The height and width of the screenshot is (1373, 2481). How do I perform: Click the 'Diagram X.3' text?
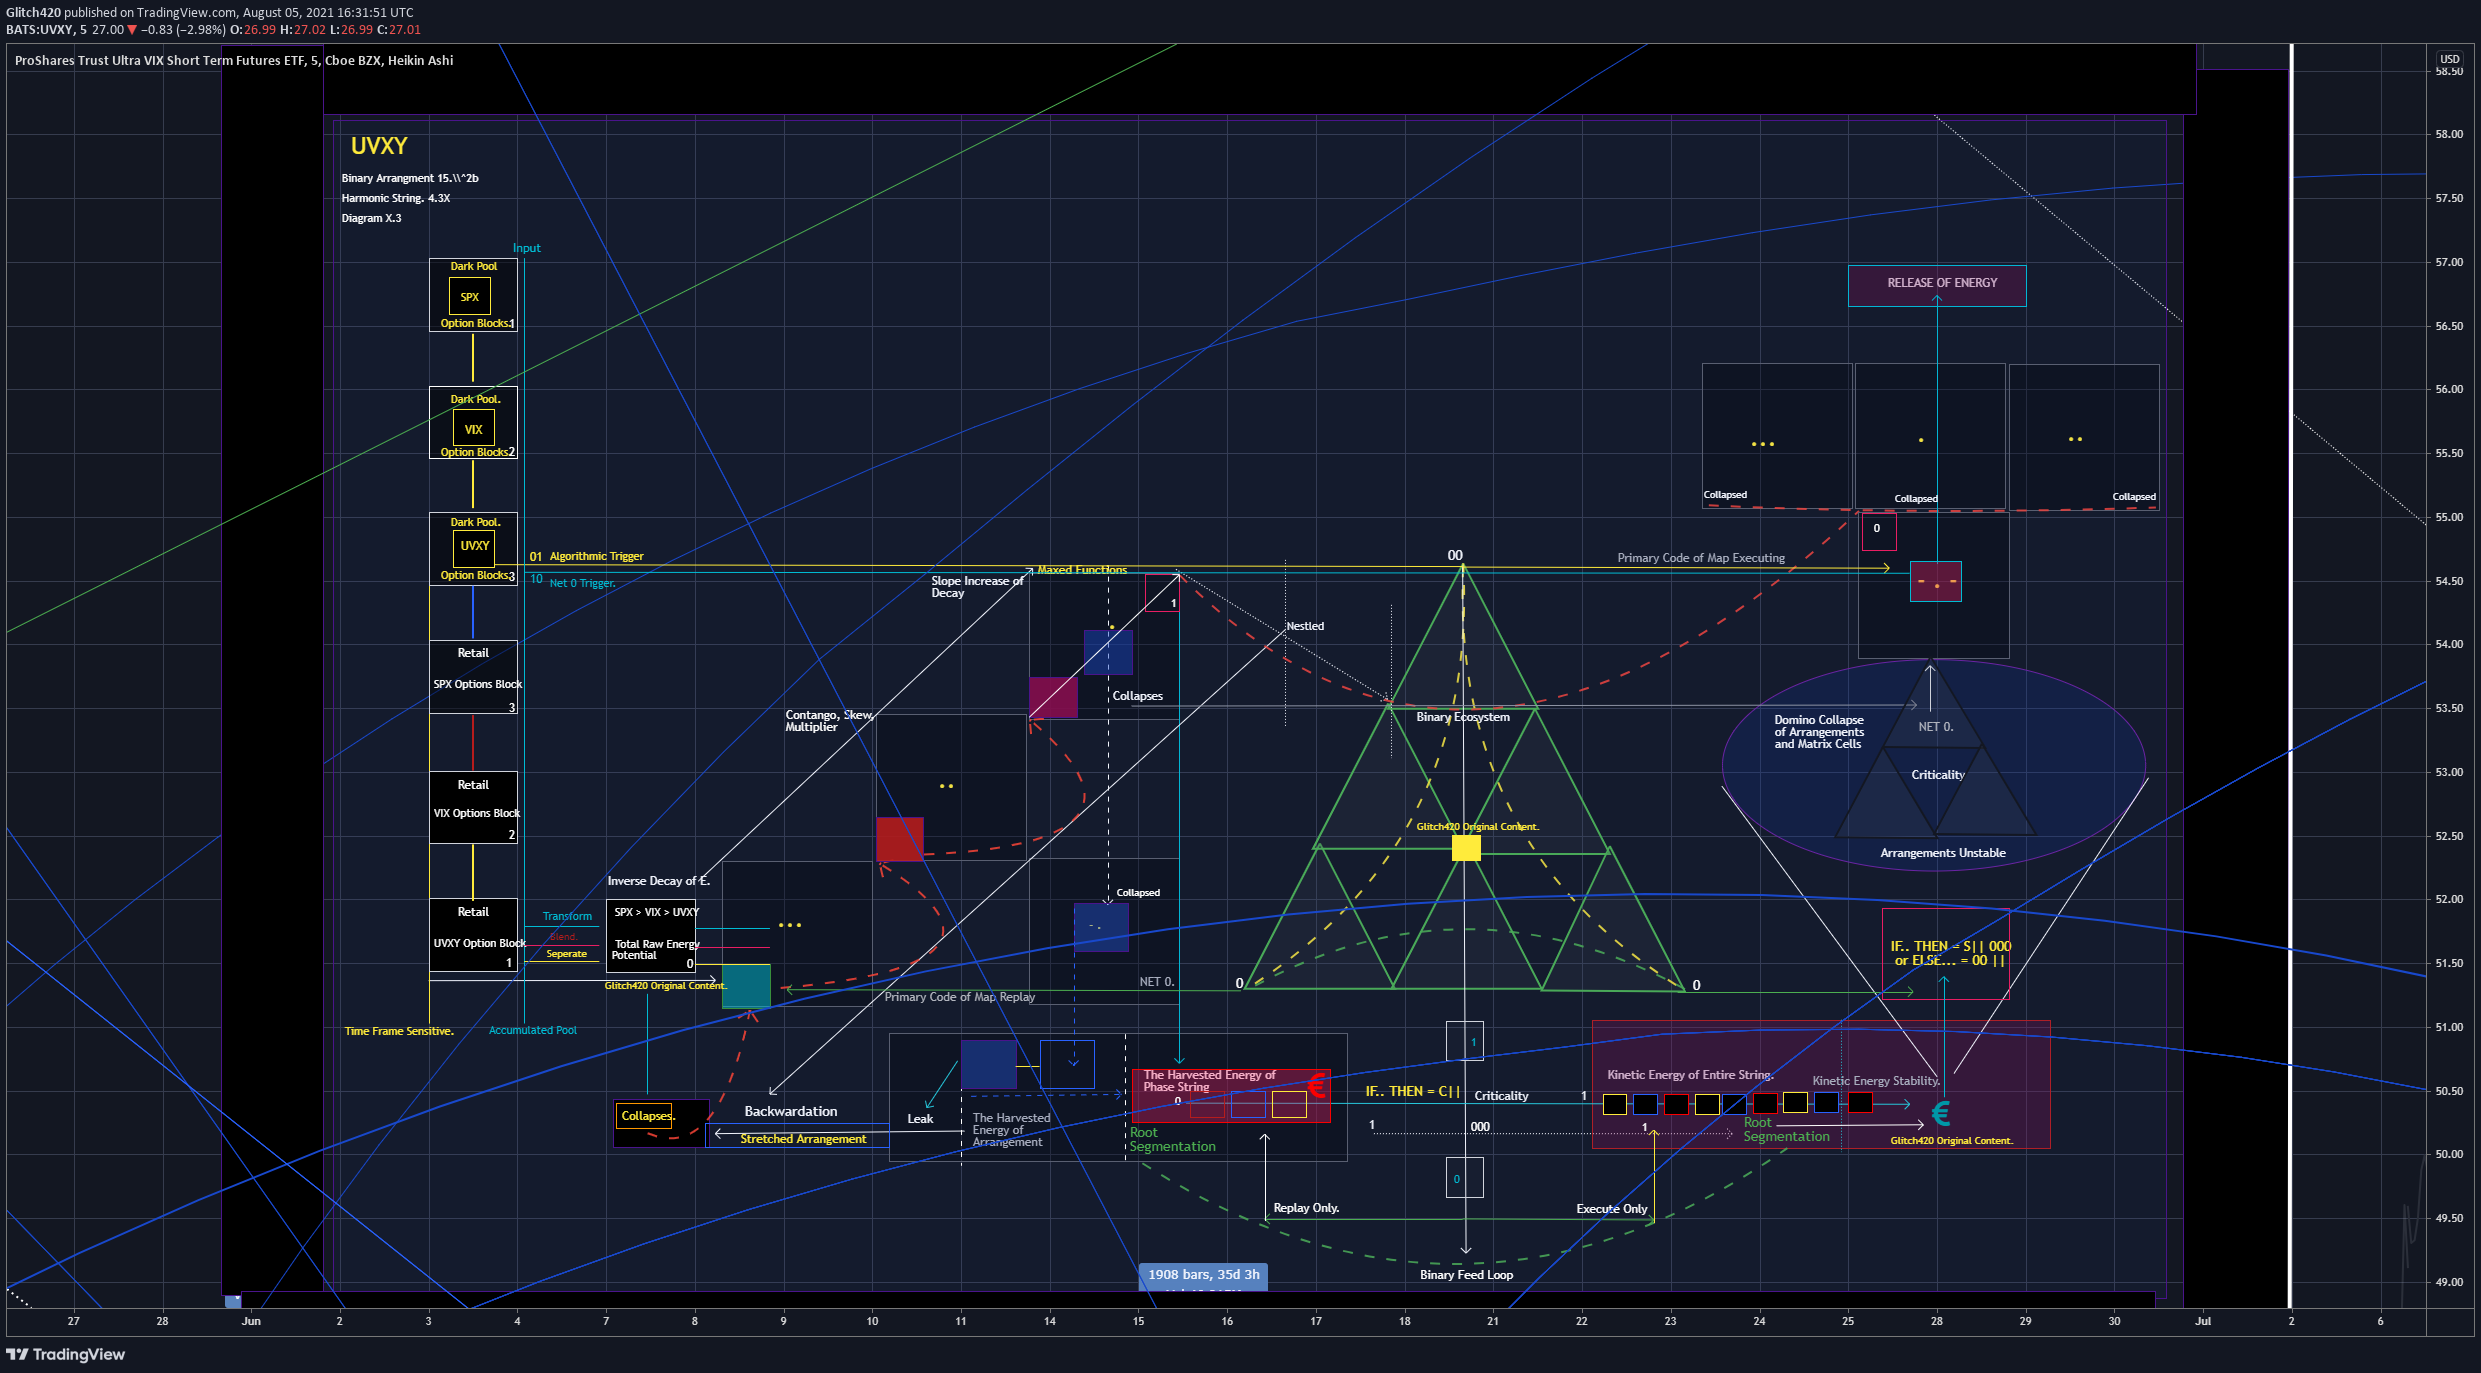(371, 218)
